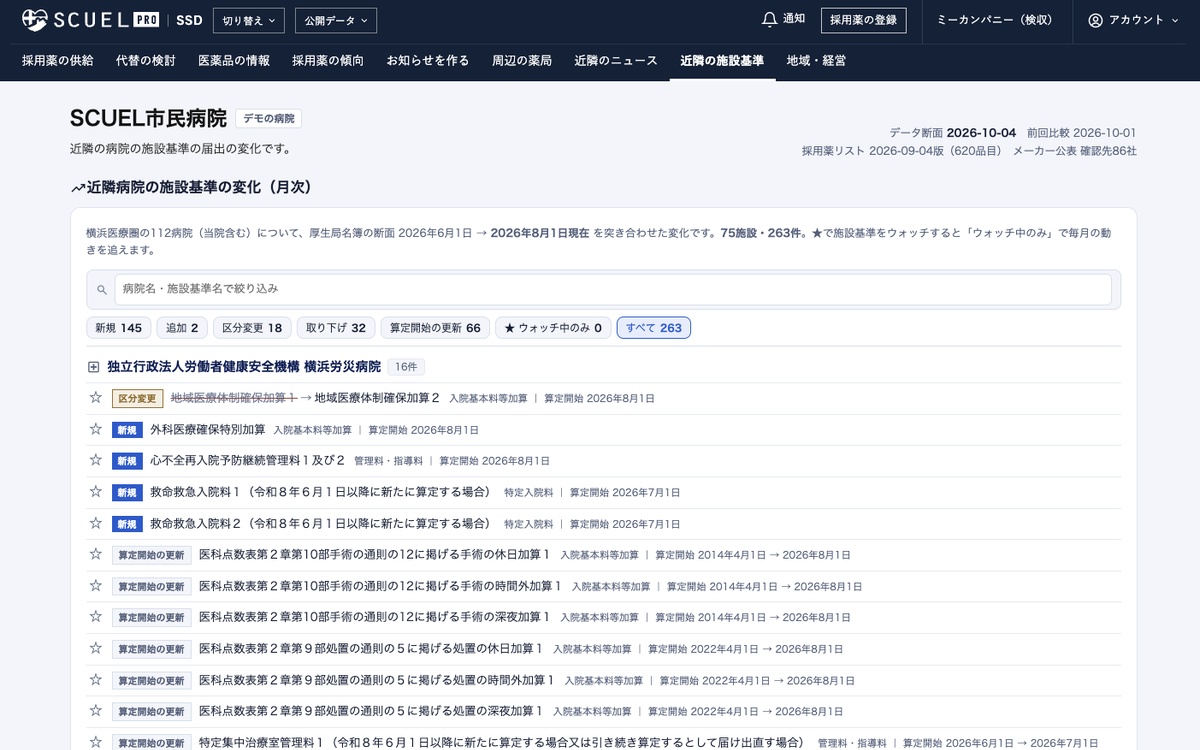Image resolution: width=1200 pixels, height=750 pixels.
Task: Click the trend arrow icon by 近隣病院の施設基準の変化
Action: tap(77, 187)
